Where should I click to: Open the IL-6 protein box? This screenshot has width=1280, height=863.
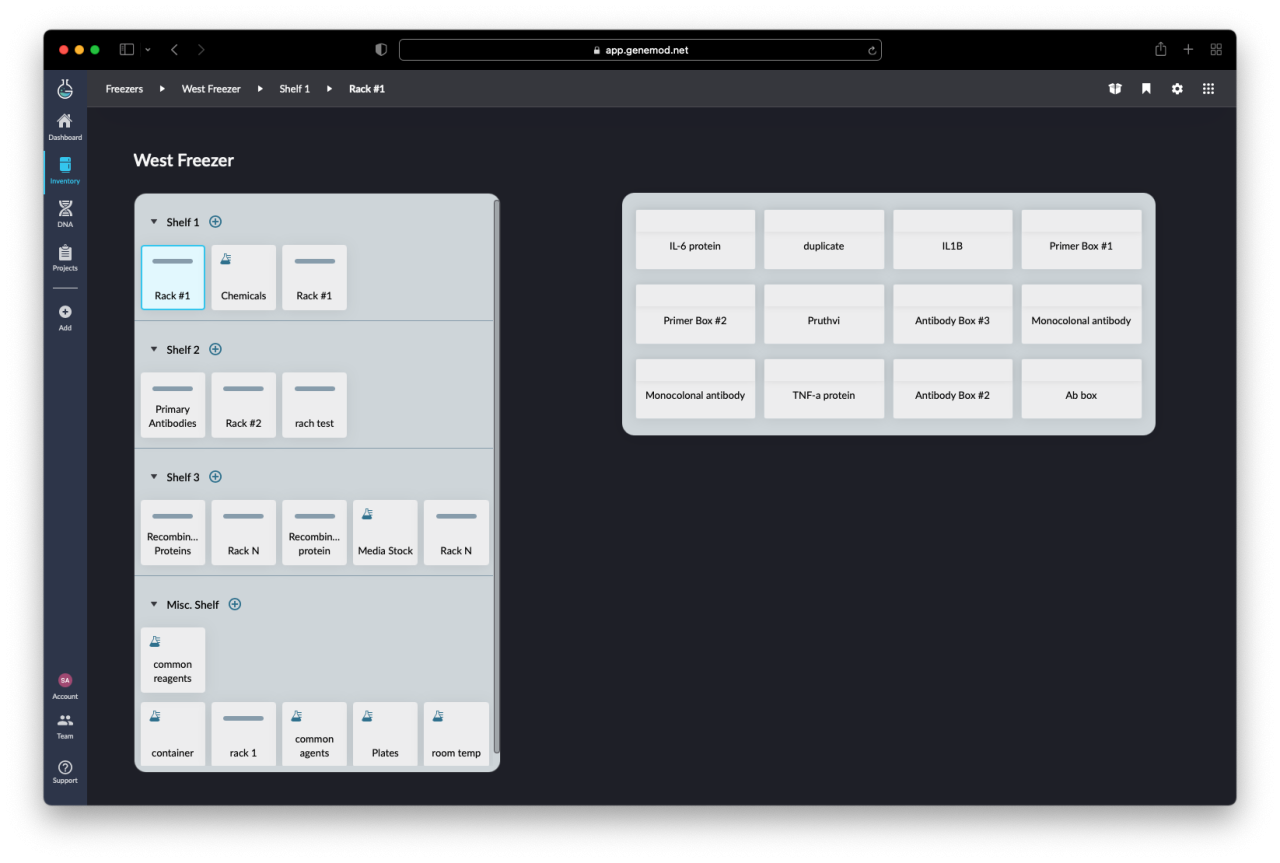695,239
